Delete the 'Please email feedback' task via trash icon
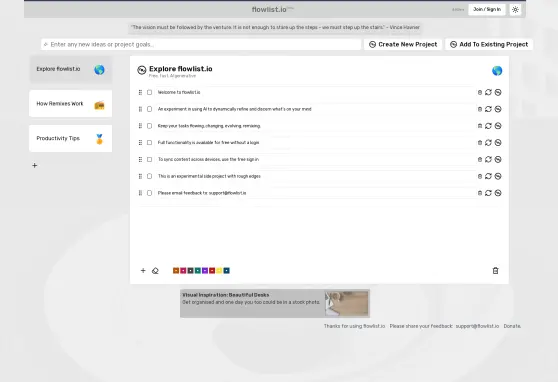Image resolution: width=558 pixels, height=382 pixels. (480, 193)
